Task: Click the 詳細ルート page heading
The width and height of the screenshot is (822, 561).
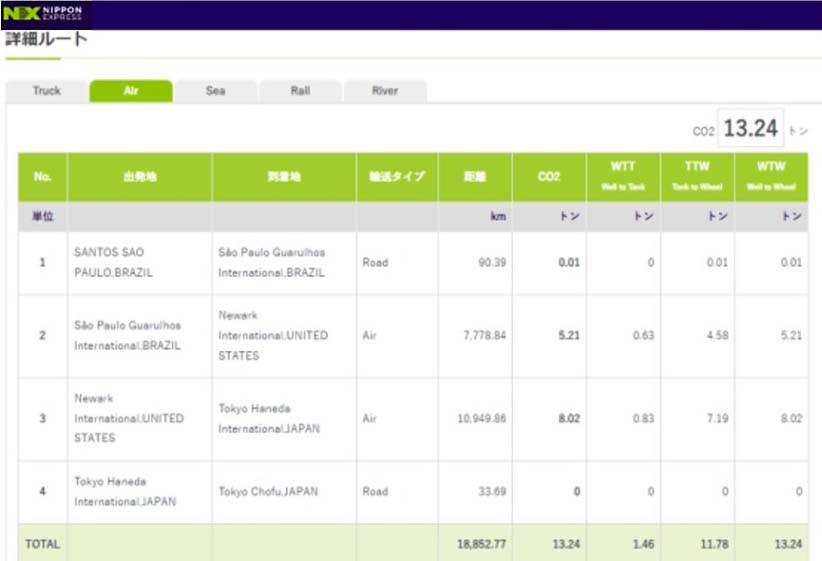Action: click(46, 39)
